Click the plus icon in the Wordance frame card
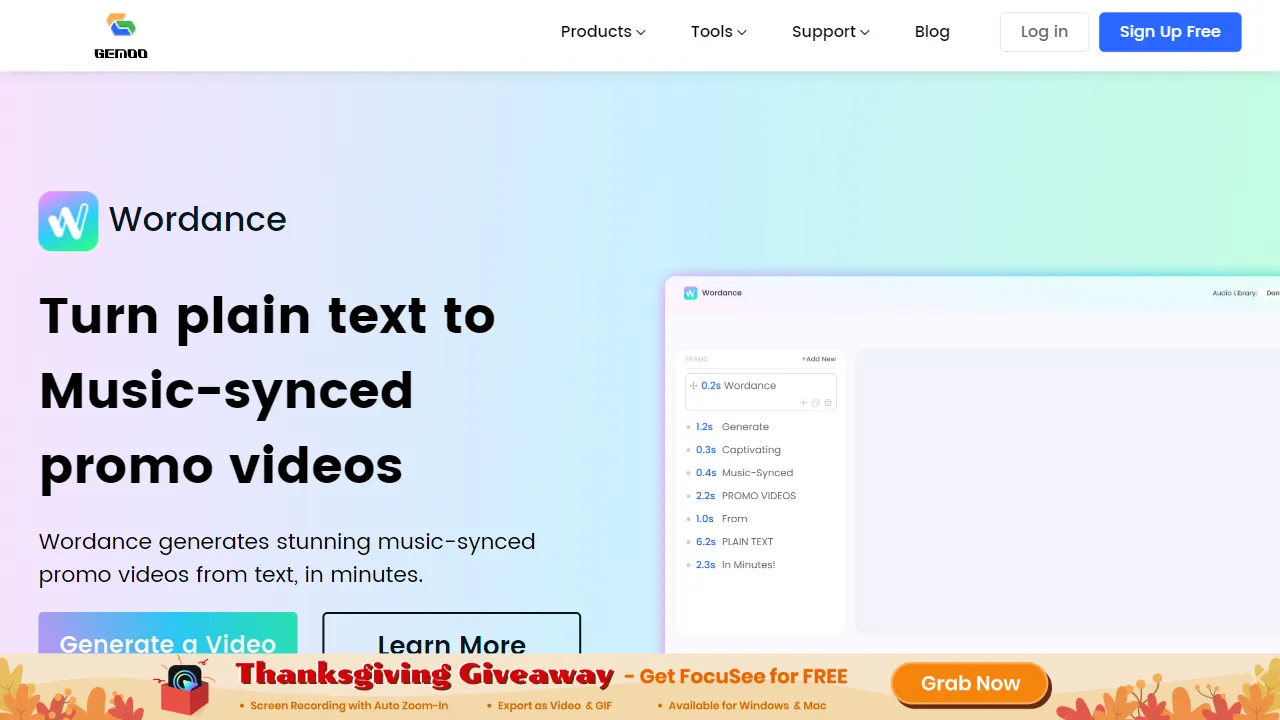Image resolution: width=1280 pixels, height=720 pixels. [x=803, y=403]
